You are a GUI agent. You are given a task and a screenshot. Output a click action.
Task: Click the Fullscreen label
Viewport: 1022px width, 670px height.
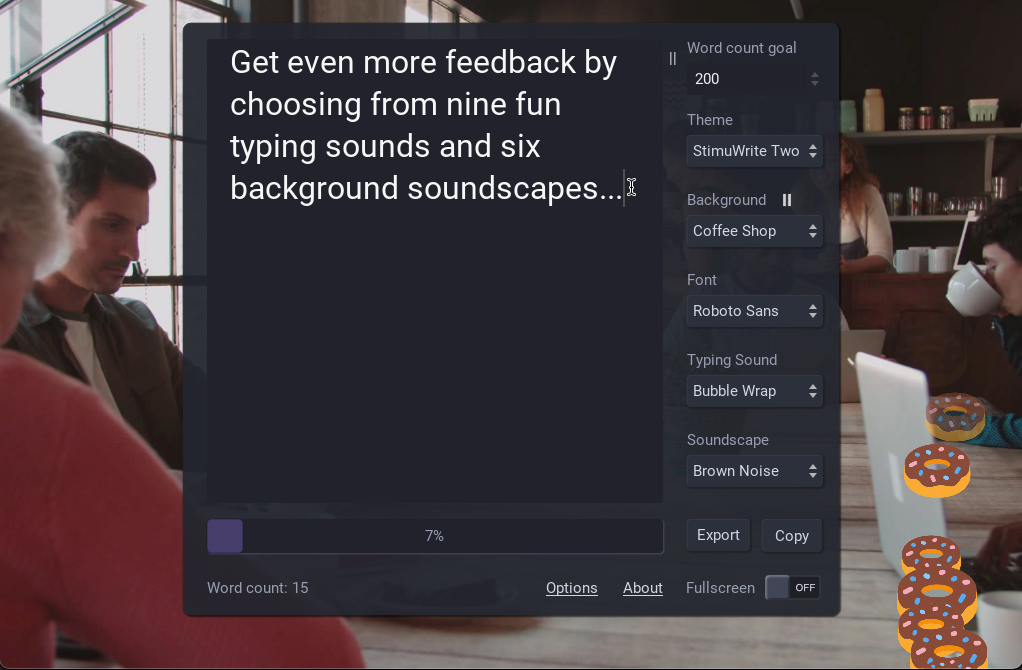(x=720, y=588)
